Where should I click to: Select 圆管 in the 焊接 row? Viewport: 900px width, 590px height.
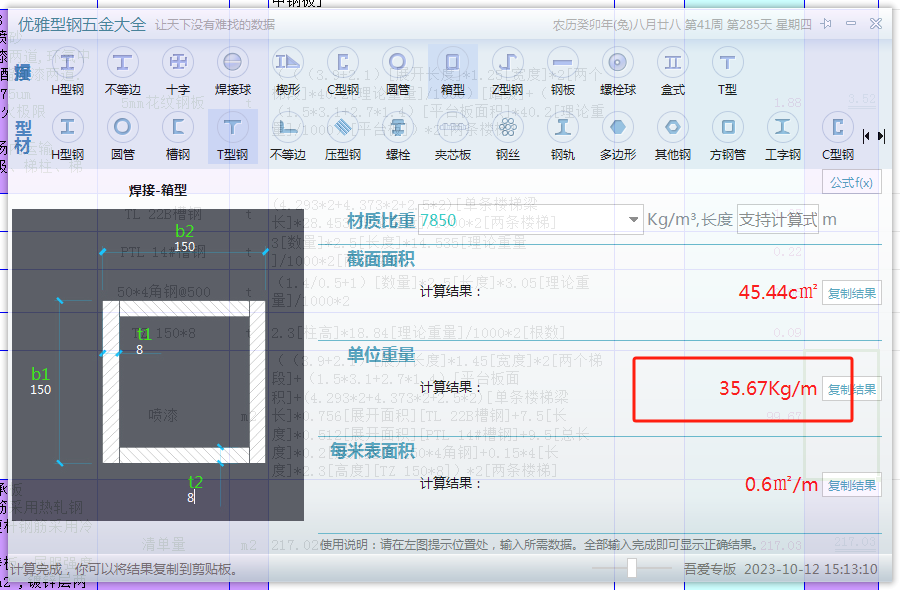pyautogui.click(x=397, y=72)
